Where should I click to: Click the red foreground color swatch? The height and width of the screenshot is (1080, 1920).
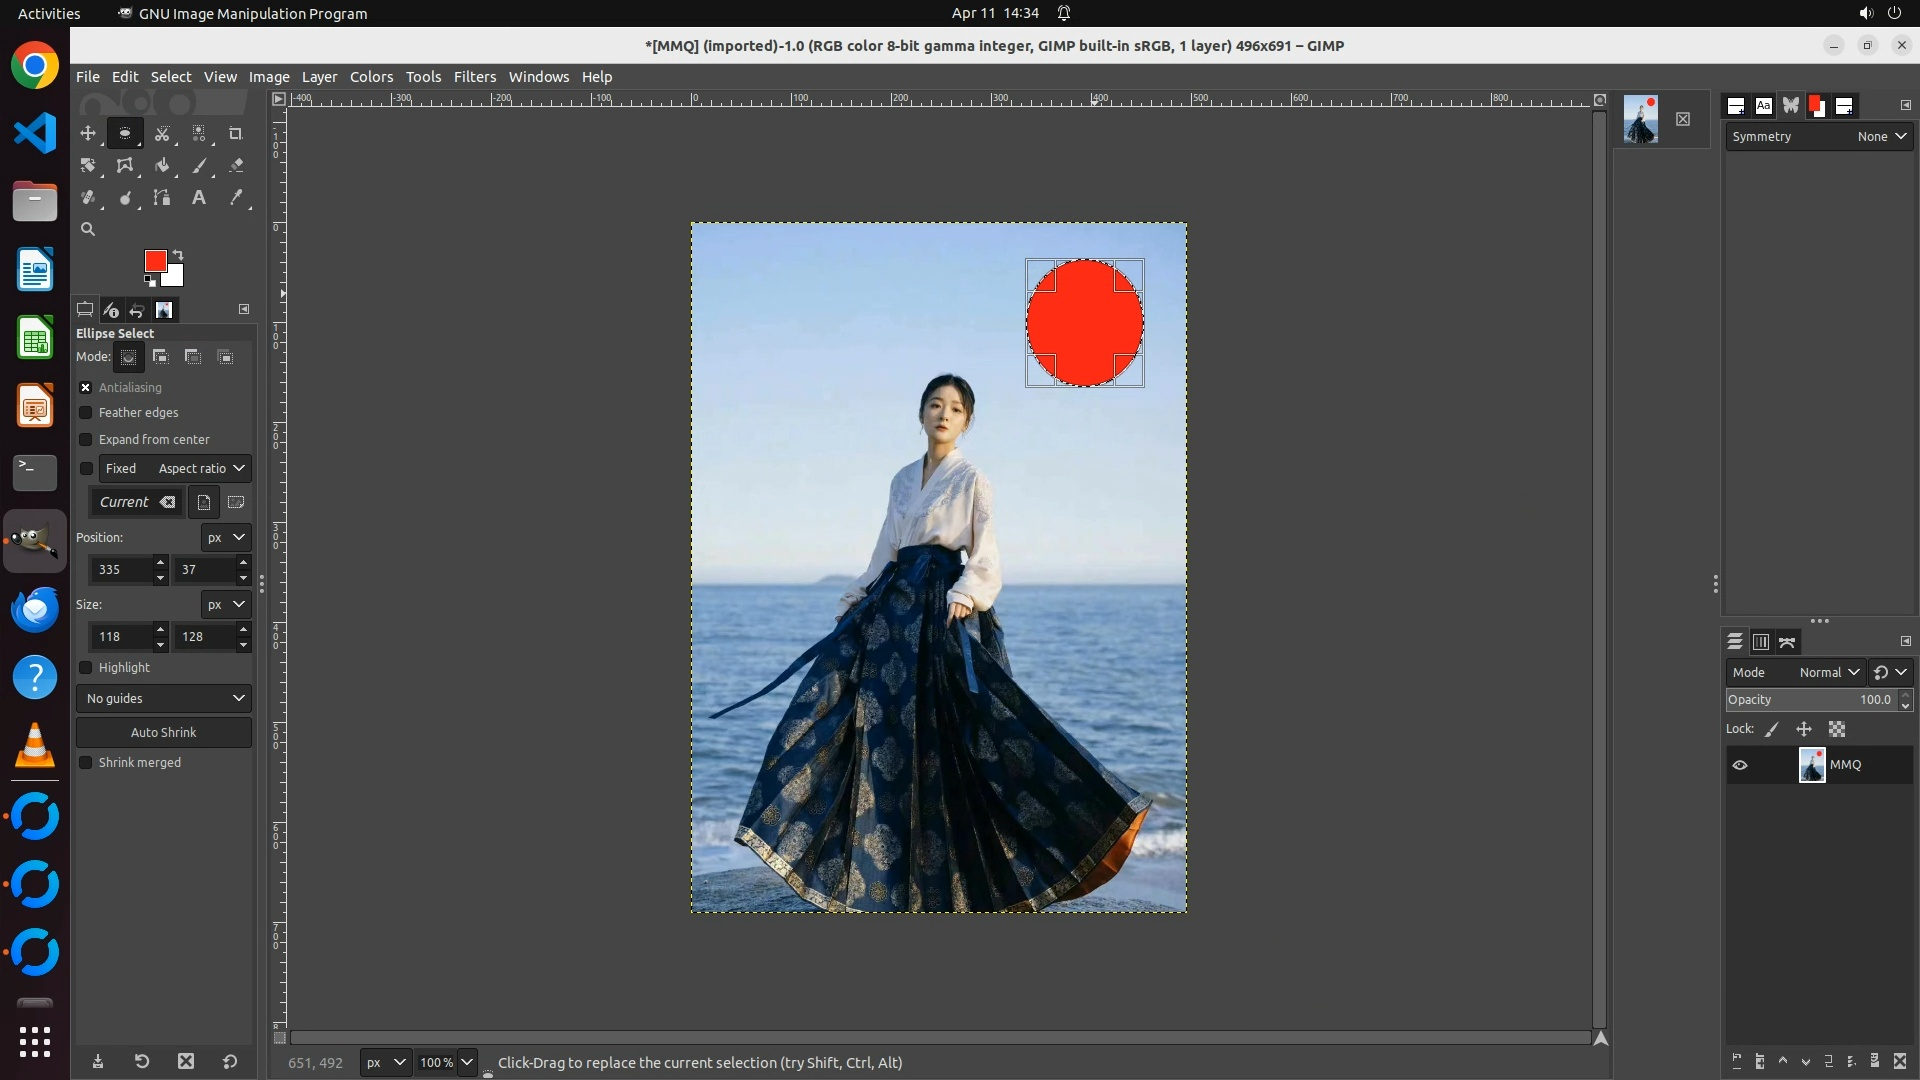154,260
